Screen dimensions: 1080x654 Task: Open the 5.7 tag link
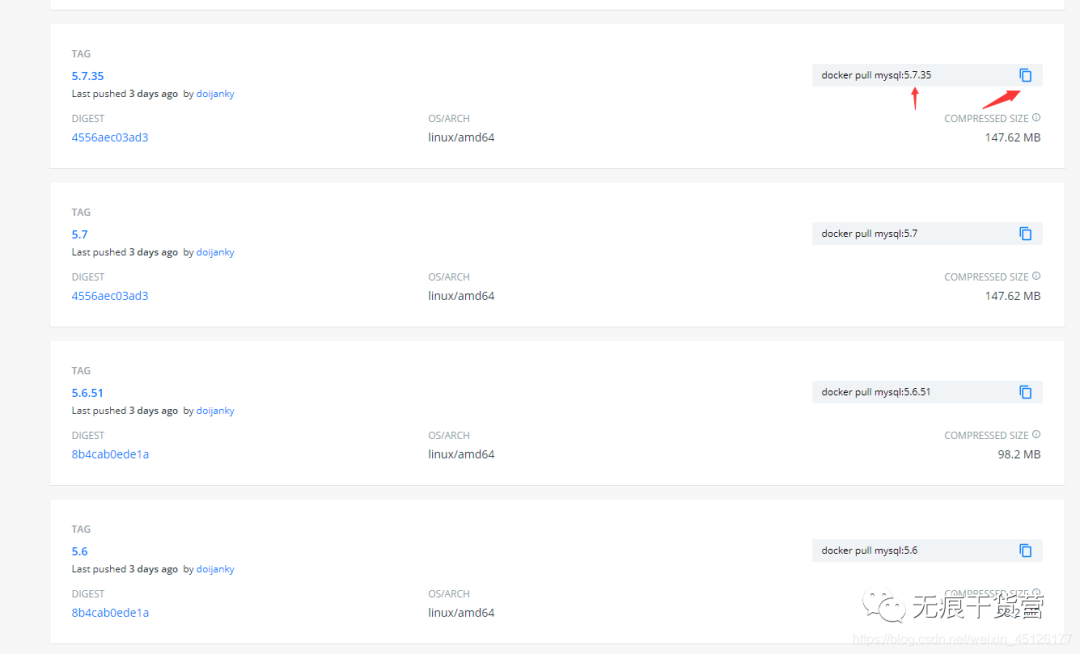[x=80, y=234]
